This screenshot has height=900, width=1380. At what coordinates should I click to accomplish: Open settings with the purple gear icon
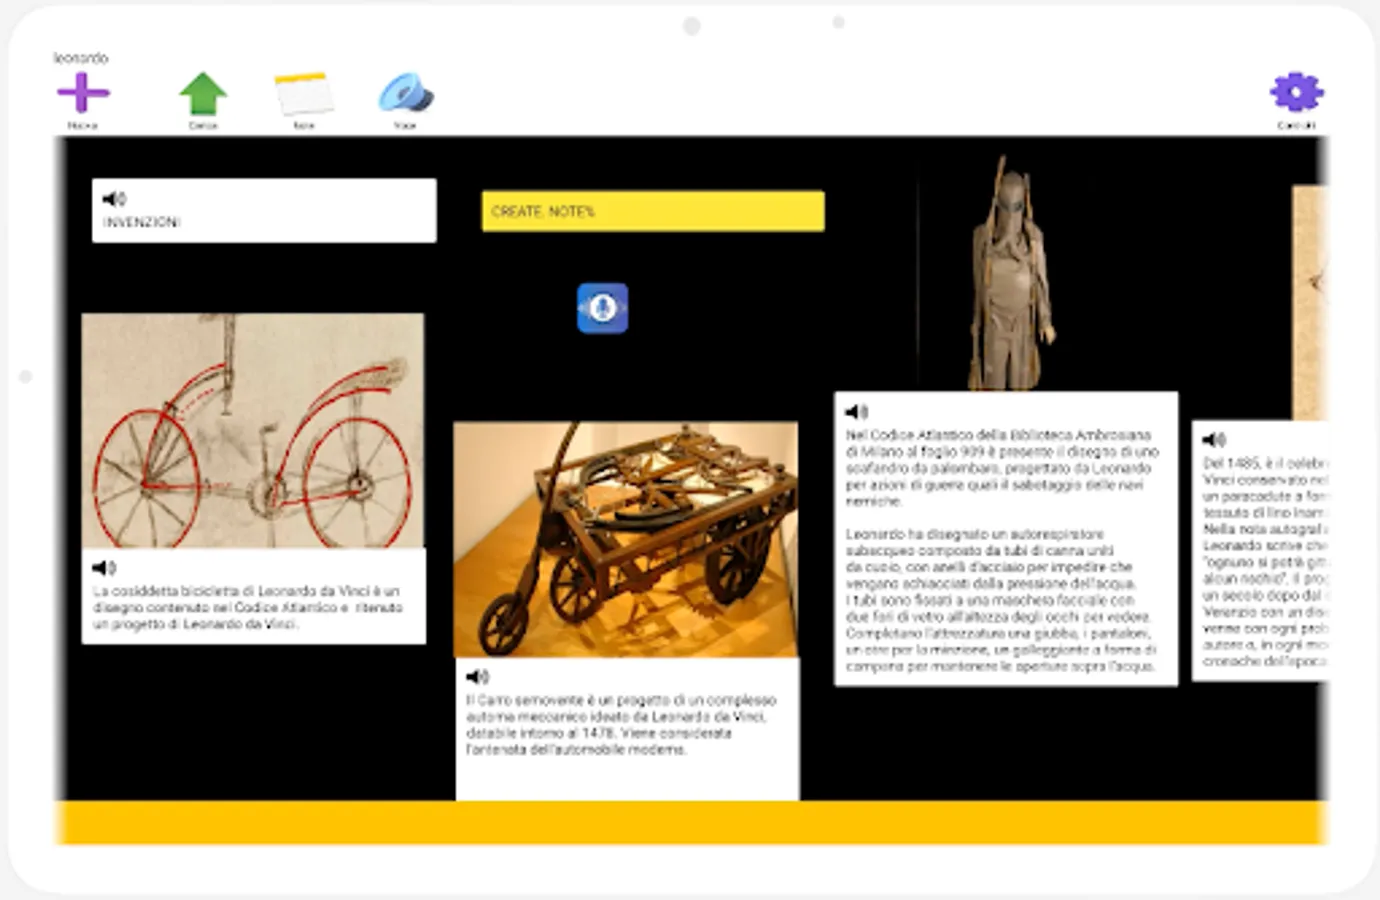click(1296, 92)
